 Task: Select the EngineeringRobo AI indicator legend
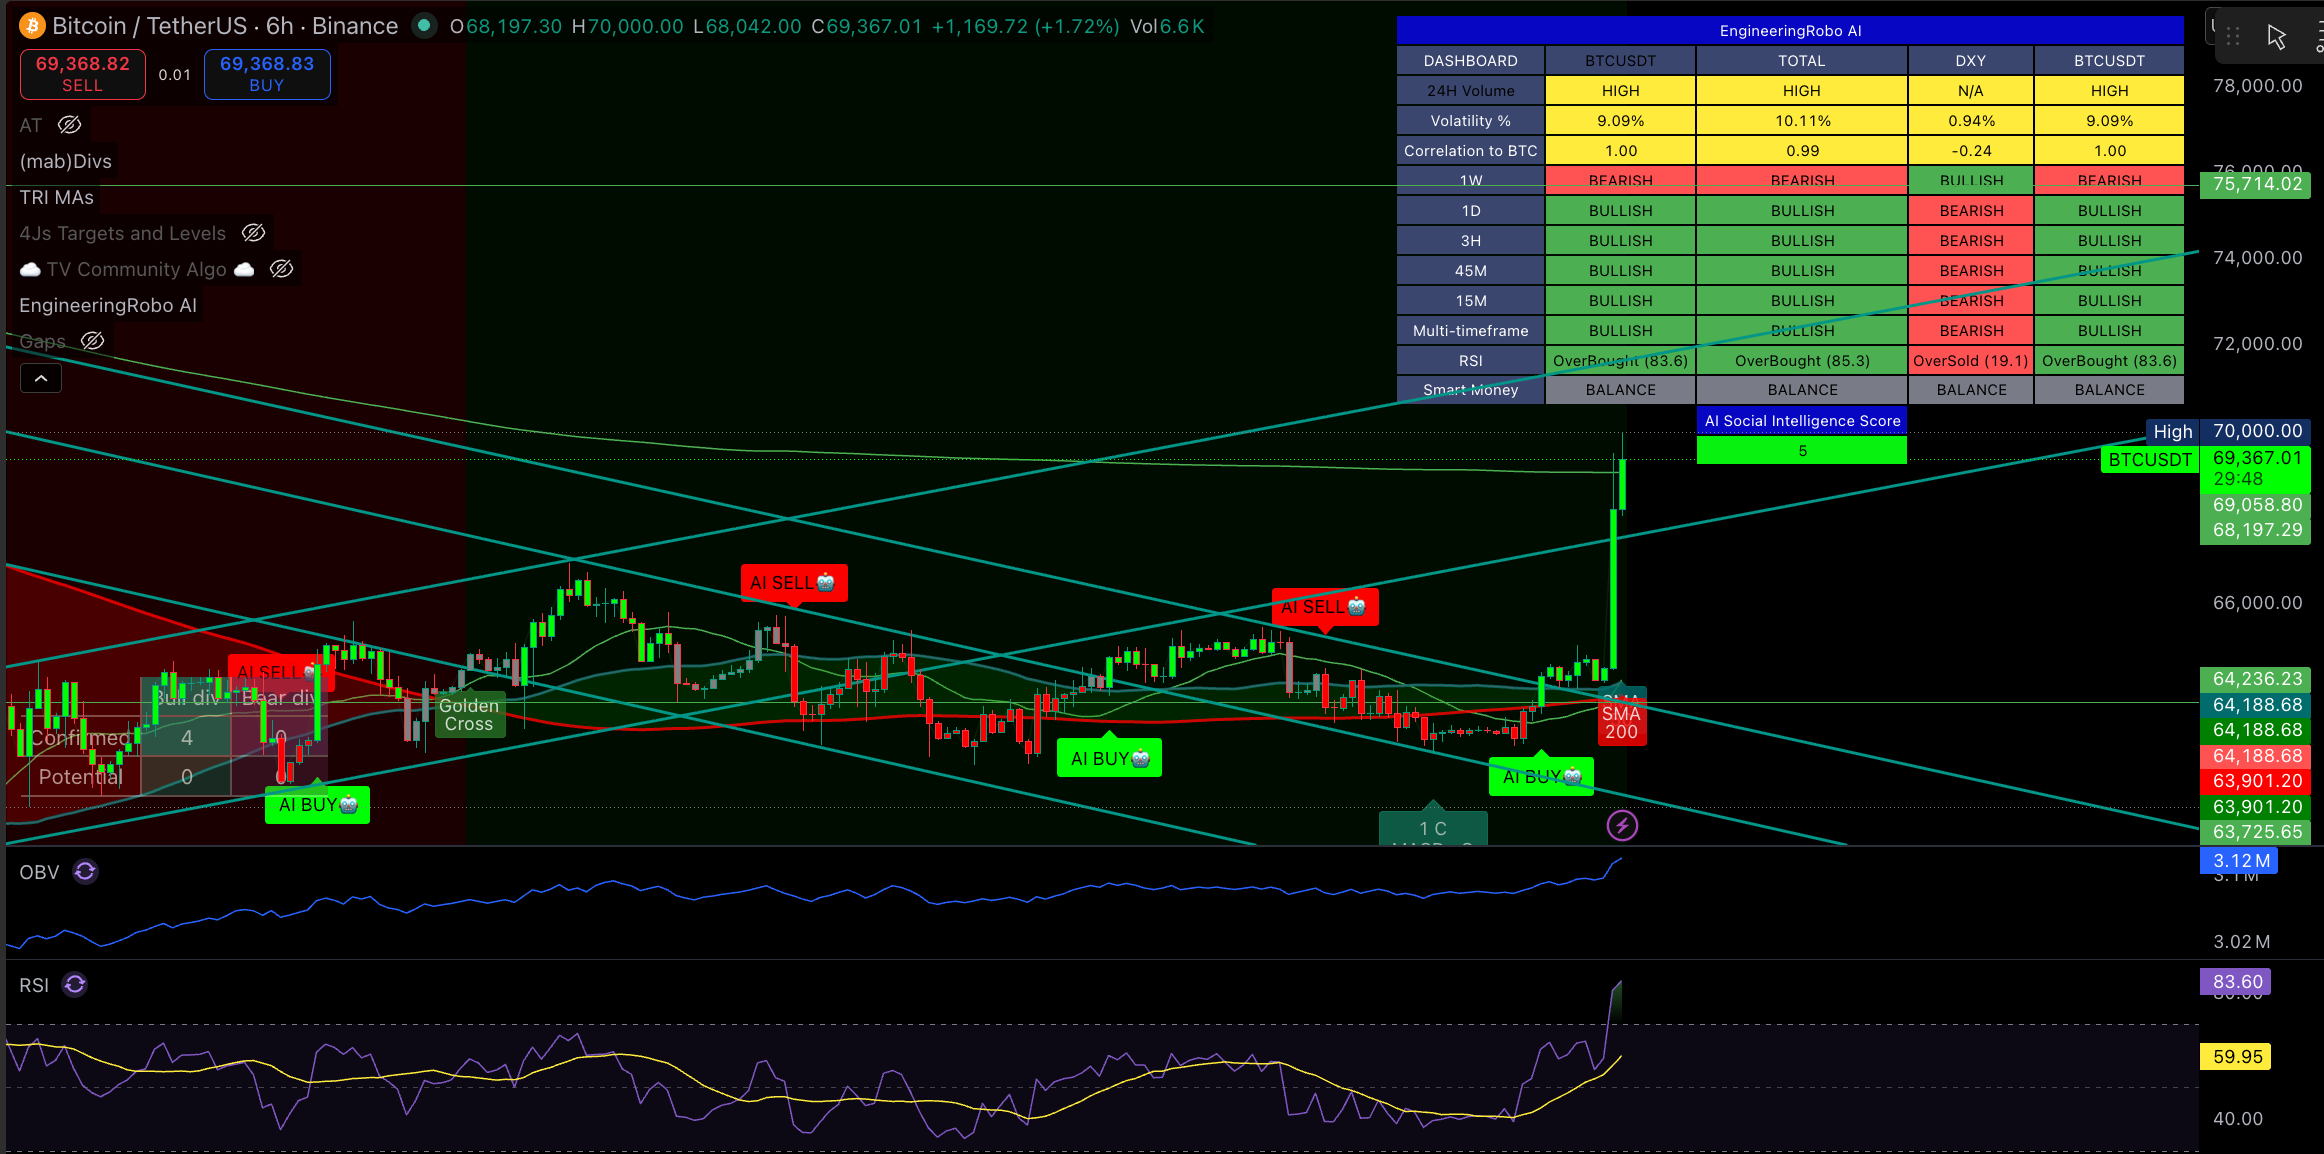coord(108,305)
